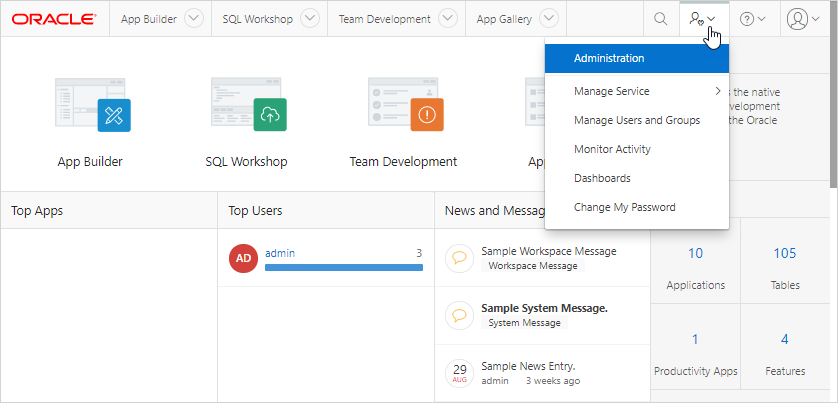Viewport: 838px width, 403px height.
Task: Click the System Message tag
Action: (x=524, y=323)
